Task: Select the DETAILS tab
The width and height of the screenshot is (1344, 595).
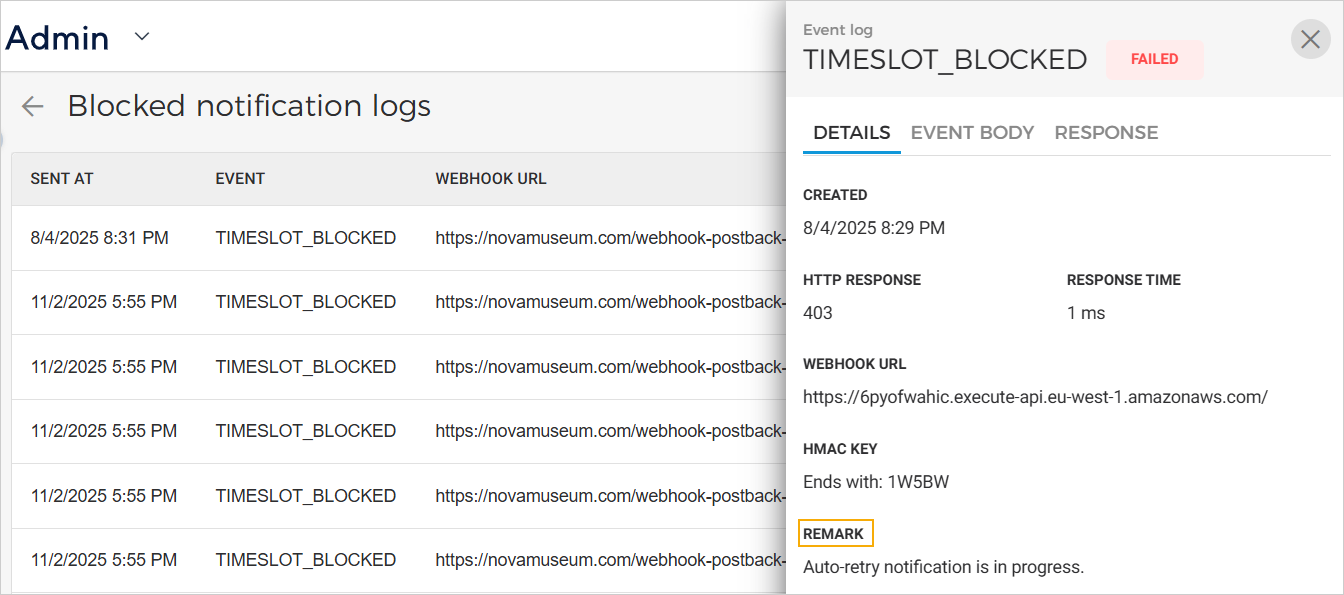Action: pos(851,133)
